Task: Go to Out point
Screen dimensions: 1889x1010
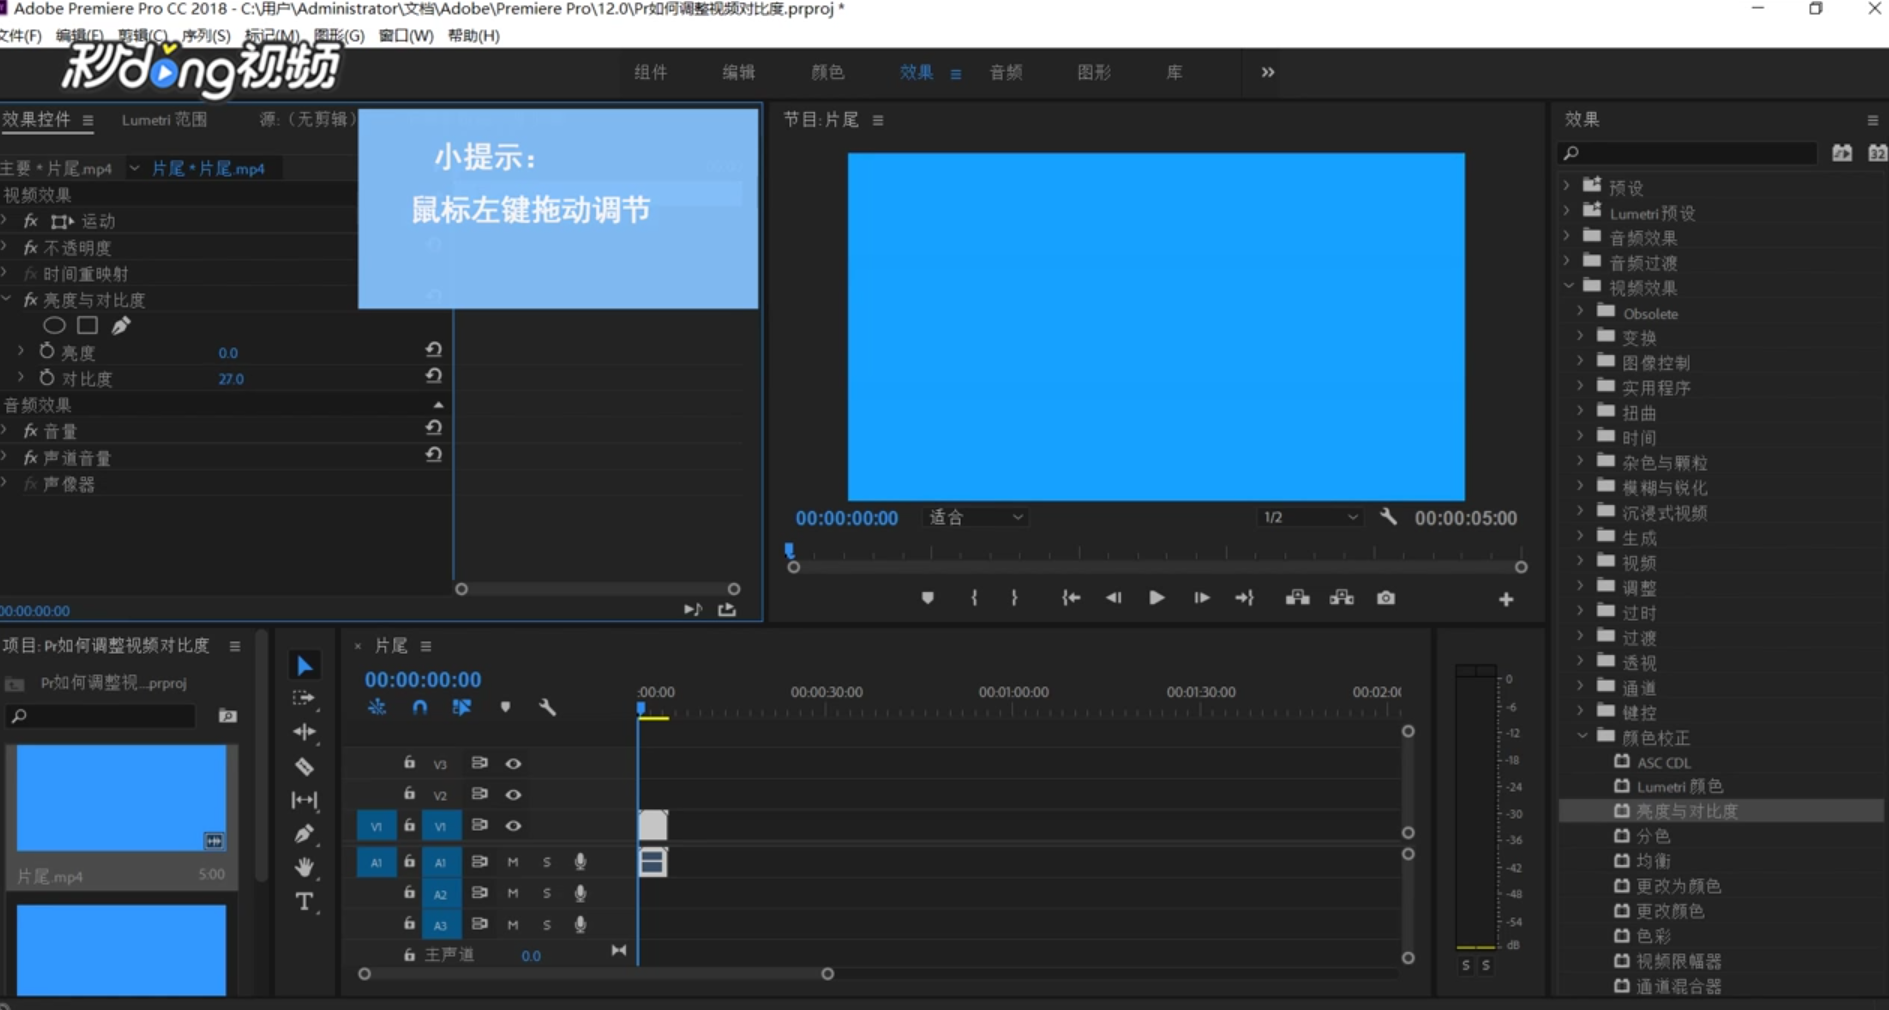Action: pyautogui.click(x=1244, y=598)
